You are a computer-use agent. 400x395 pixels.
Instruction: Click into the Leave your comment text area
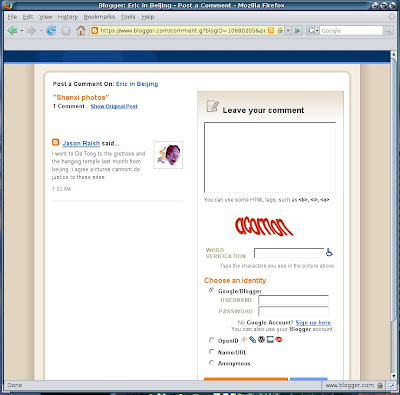(270, 157)
